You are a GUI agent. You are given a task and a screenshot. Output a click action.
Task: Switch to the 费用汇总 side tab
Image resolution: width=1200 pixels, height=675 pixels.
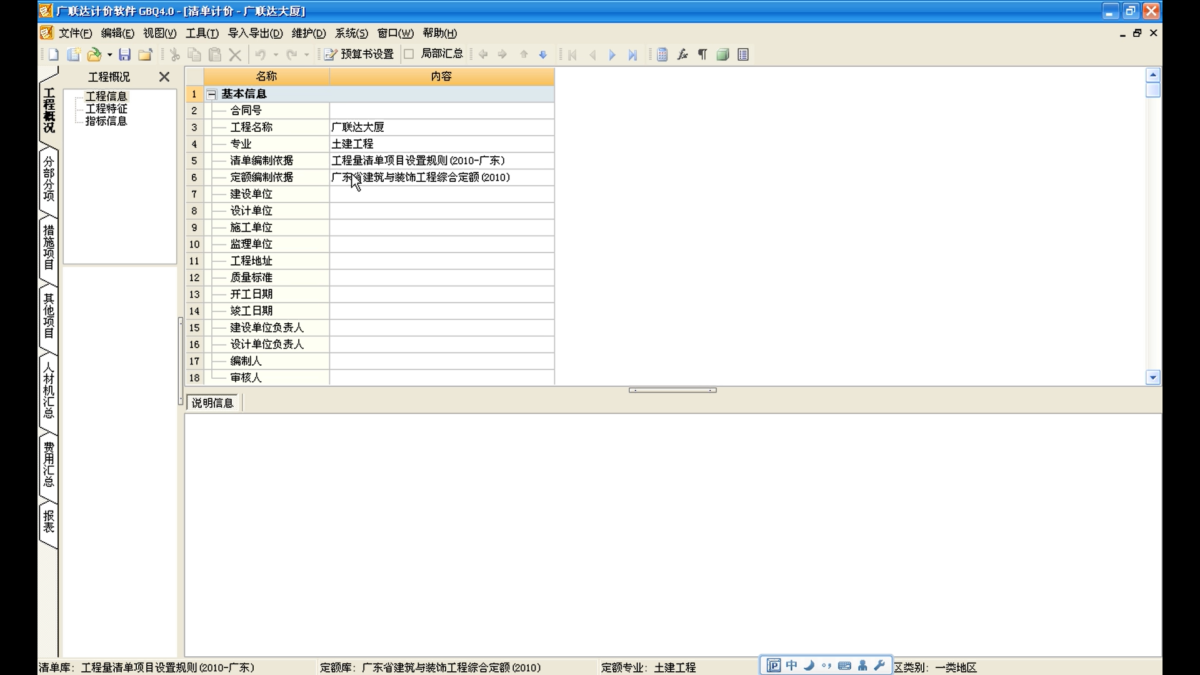[x=49, y=465]
